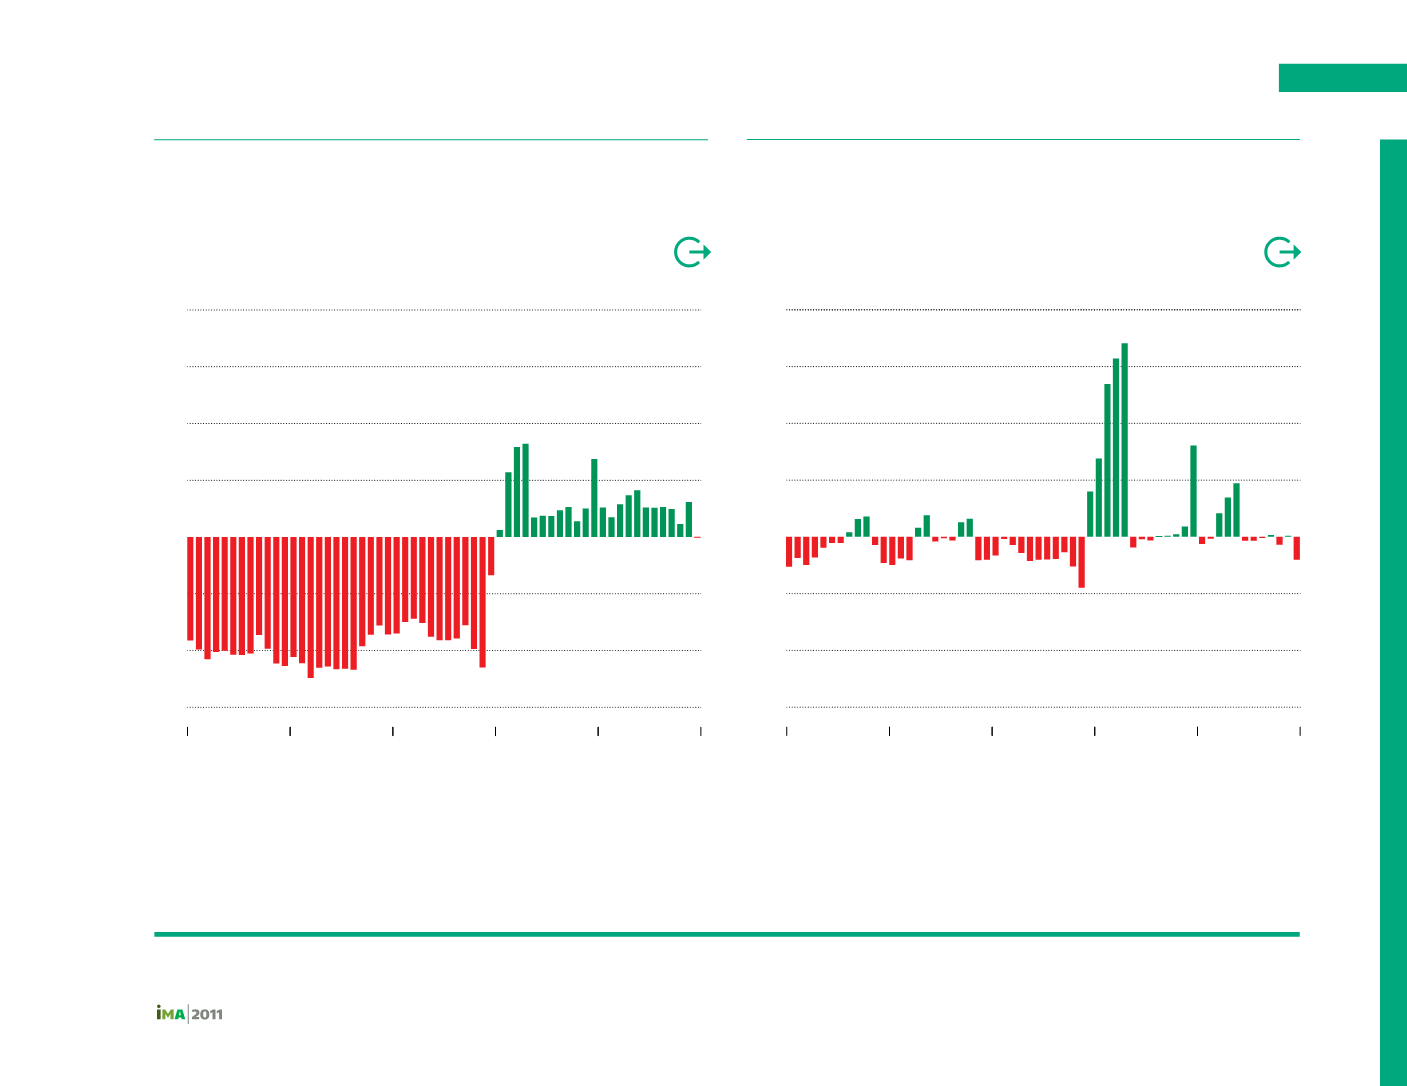Click the iMA 2011 logo

(189, 1014)
